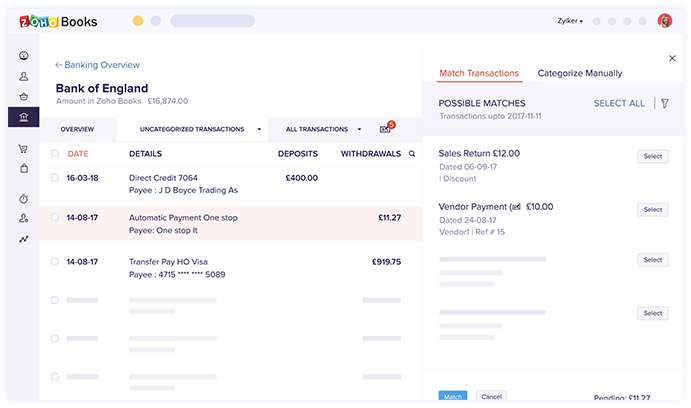691x408 pixels.
Task: Click the yellow circle in top bar
Action: click(x=138, y=21)
